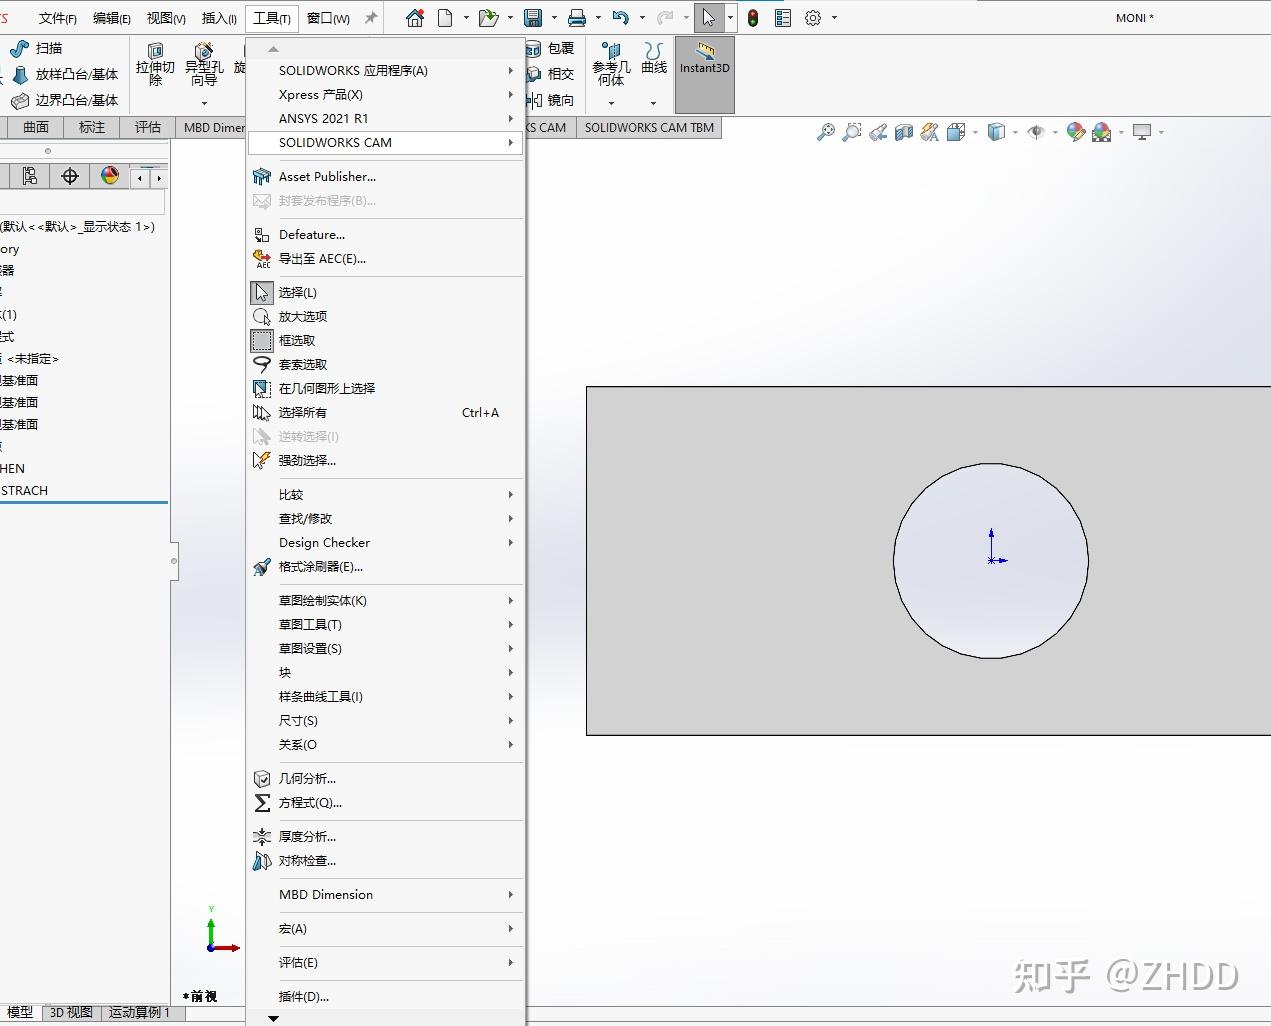1271x1026 pixels.
Task: Choose Asset Publisher... from the Tools menu
Action: tap(385, 177)
